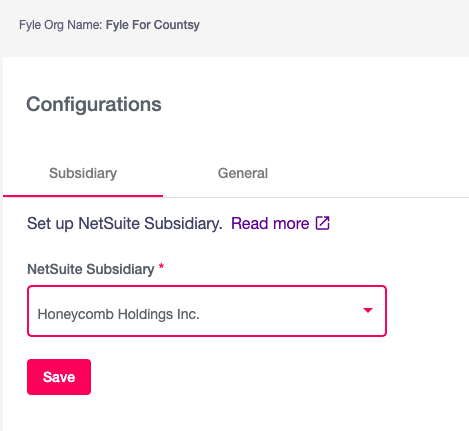Click empty tab bar space right of General

click(x=393, y=173)
